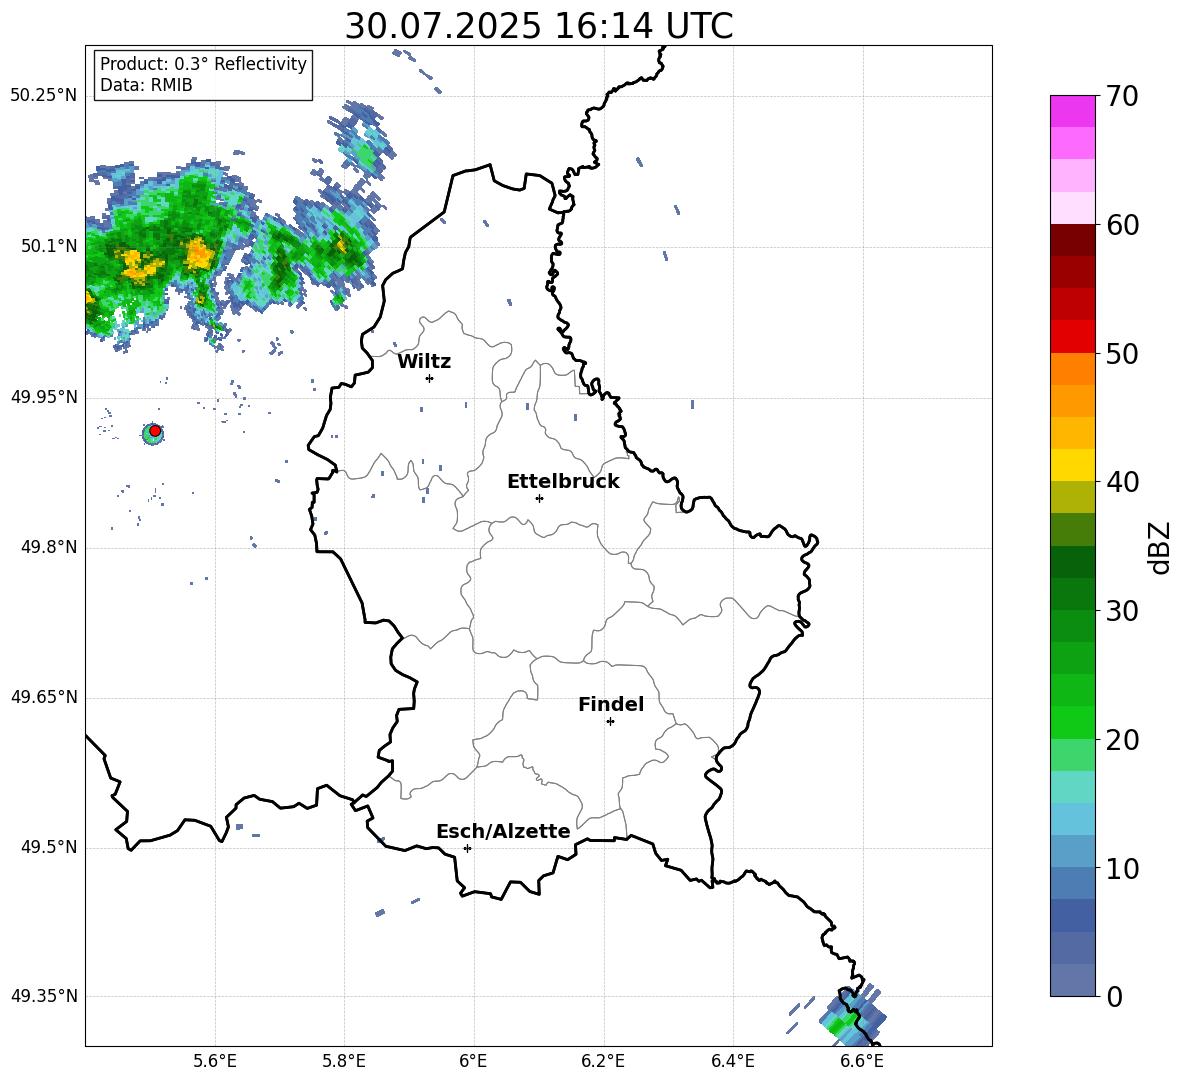Click the Findel city label
Screen dimensions: 1184x1081
click(611, 704)
